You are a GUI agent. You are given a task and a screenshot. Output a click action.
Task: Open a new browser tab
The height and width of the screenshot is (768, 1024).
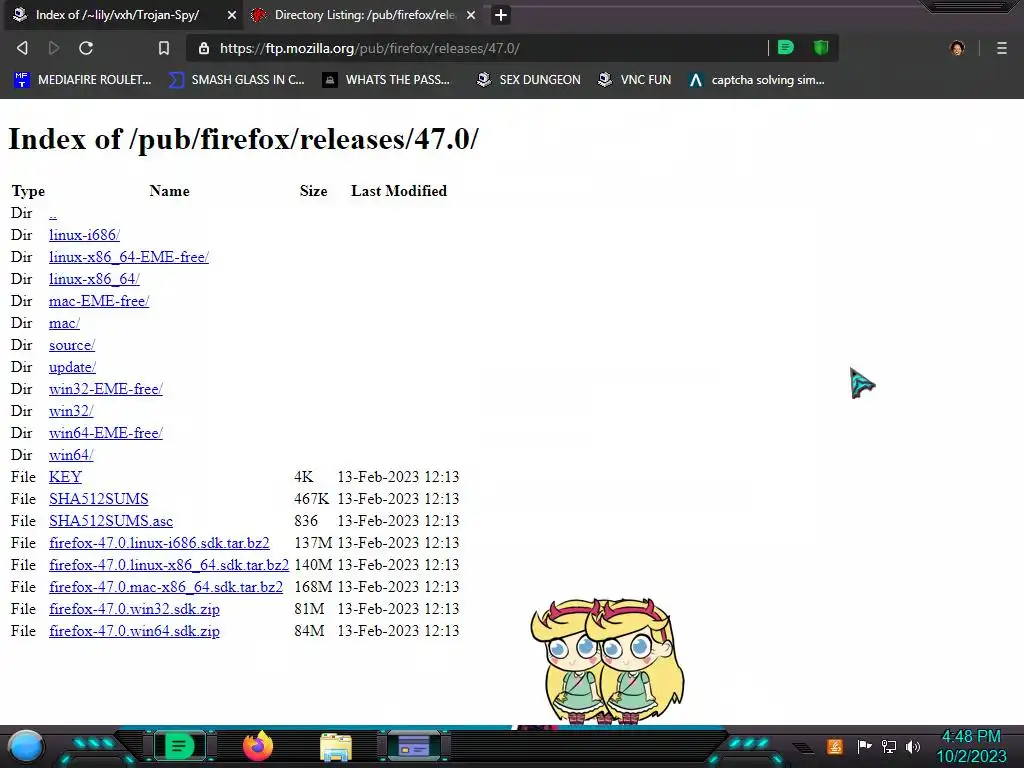[500, 15]
